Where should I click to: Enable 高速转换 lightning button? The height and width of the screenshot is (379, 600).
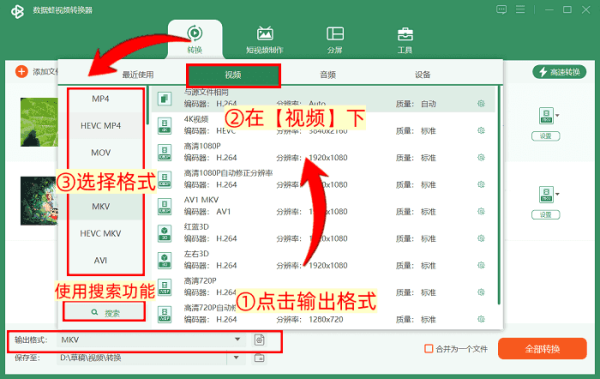[x=559, y=72]
